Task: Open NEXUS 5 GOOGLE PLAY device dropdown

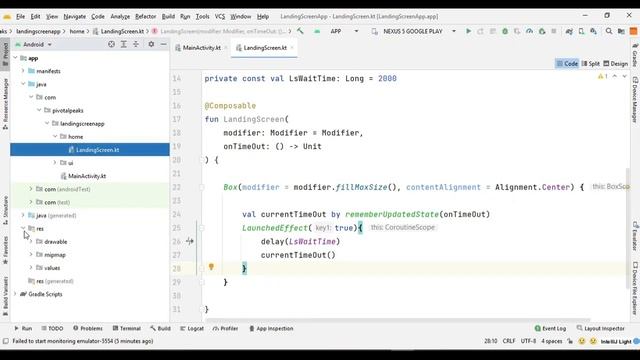Action: [414, 31]
